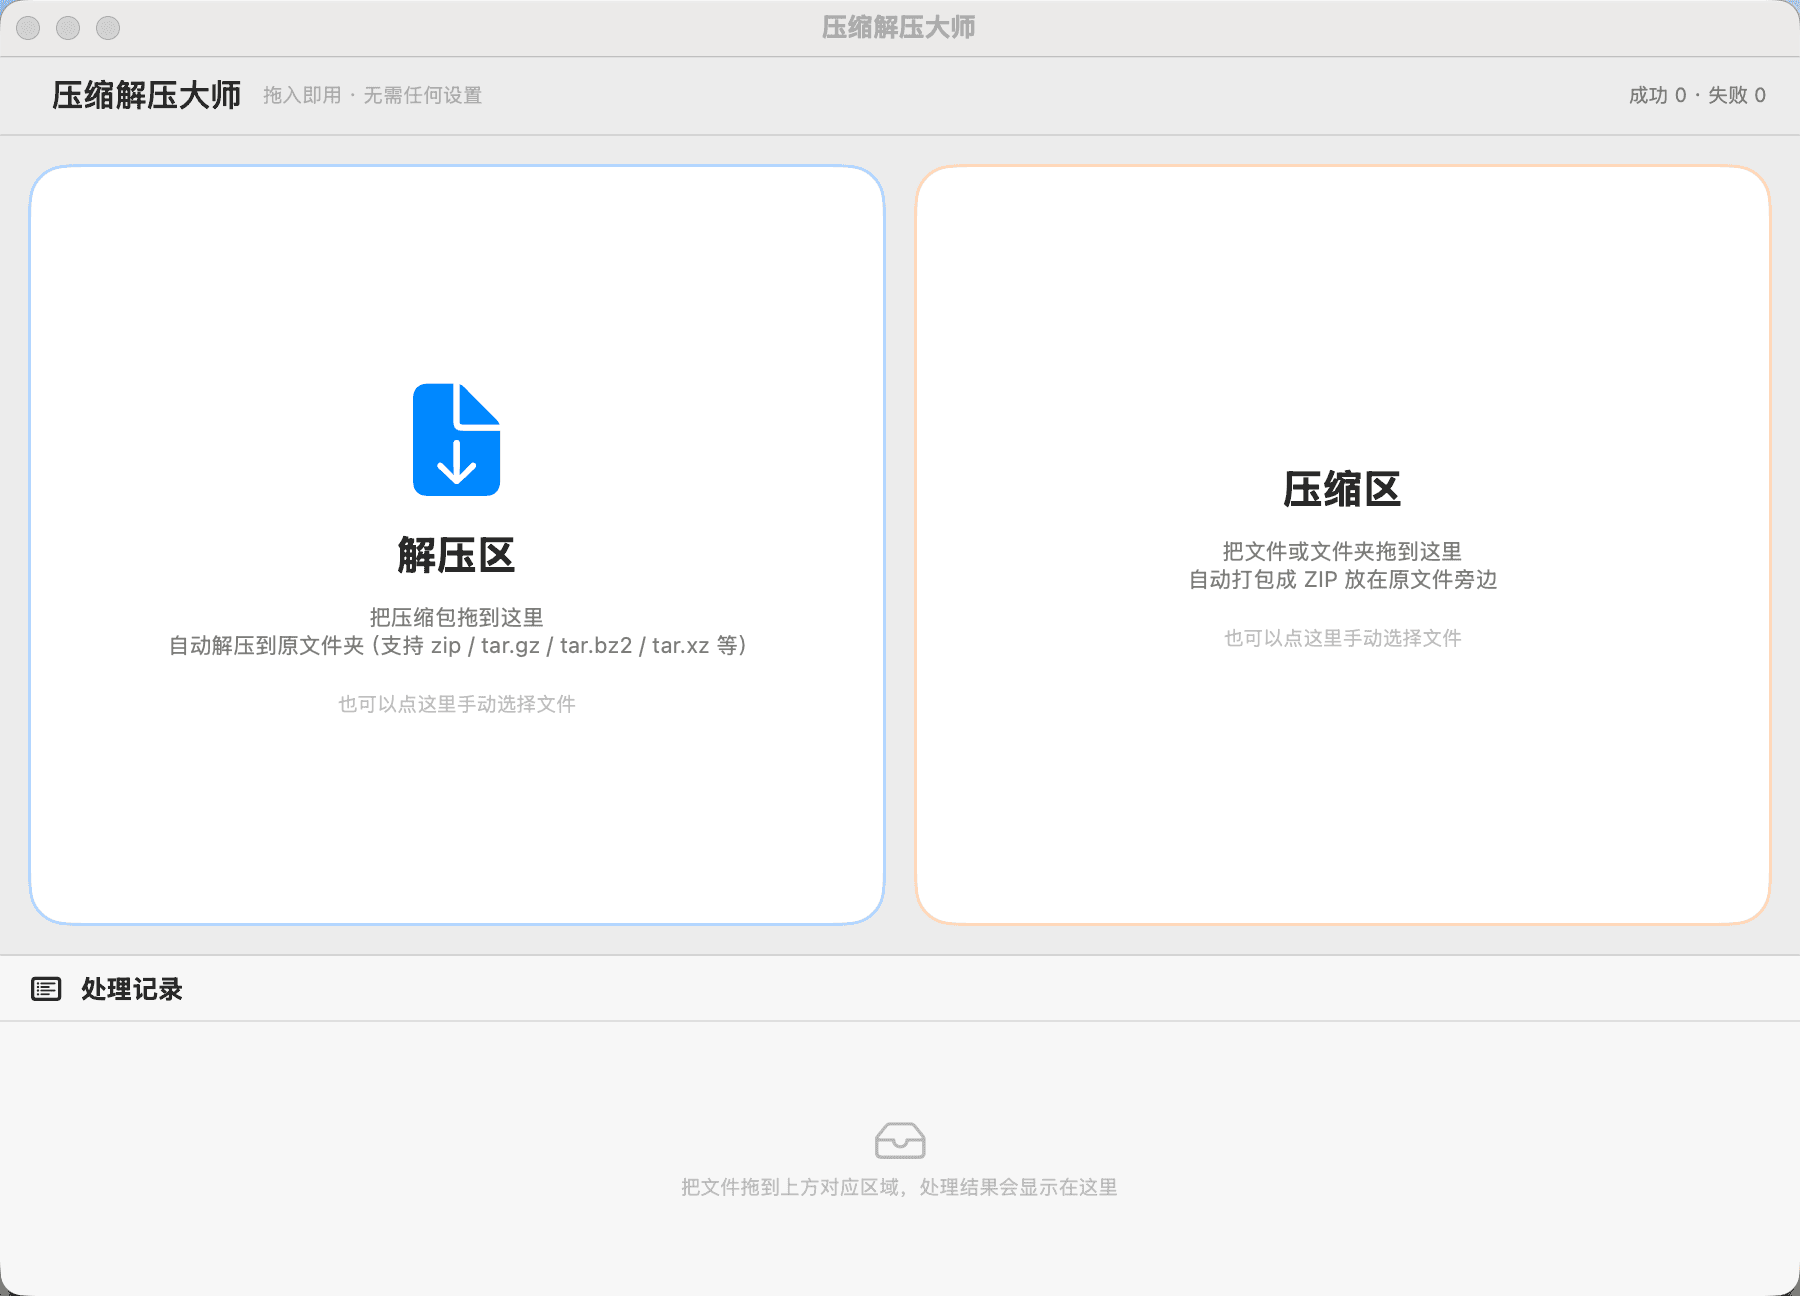Minimize the window with the middle title bar button

pos(68,28)
